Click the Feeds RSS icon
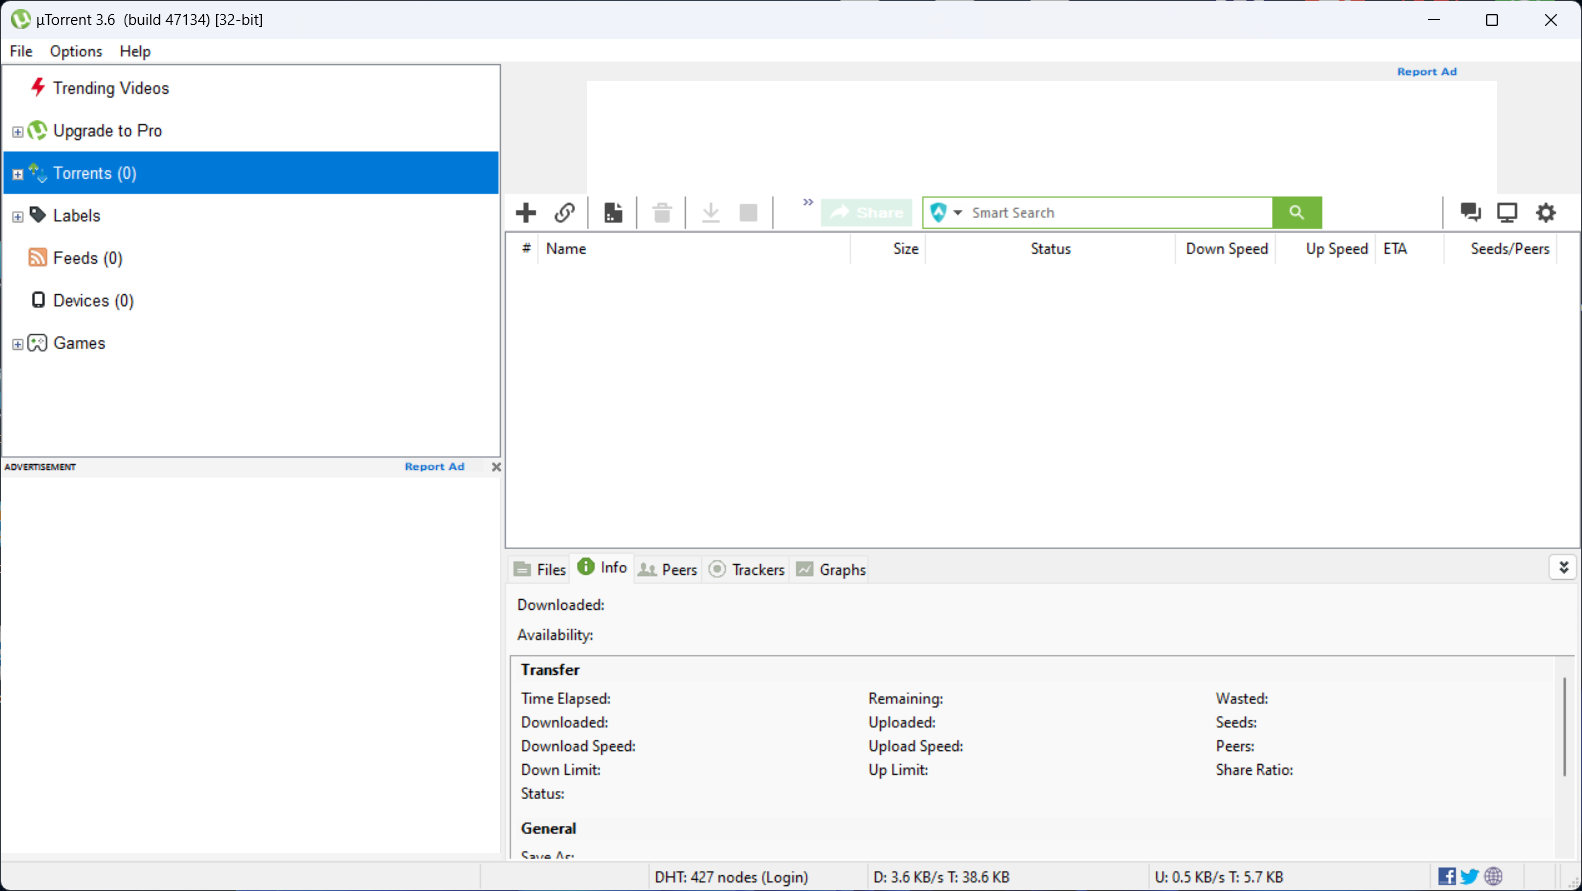 tap(38, 257)
